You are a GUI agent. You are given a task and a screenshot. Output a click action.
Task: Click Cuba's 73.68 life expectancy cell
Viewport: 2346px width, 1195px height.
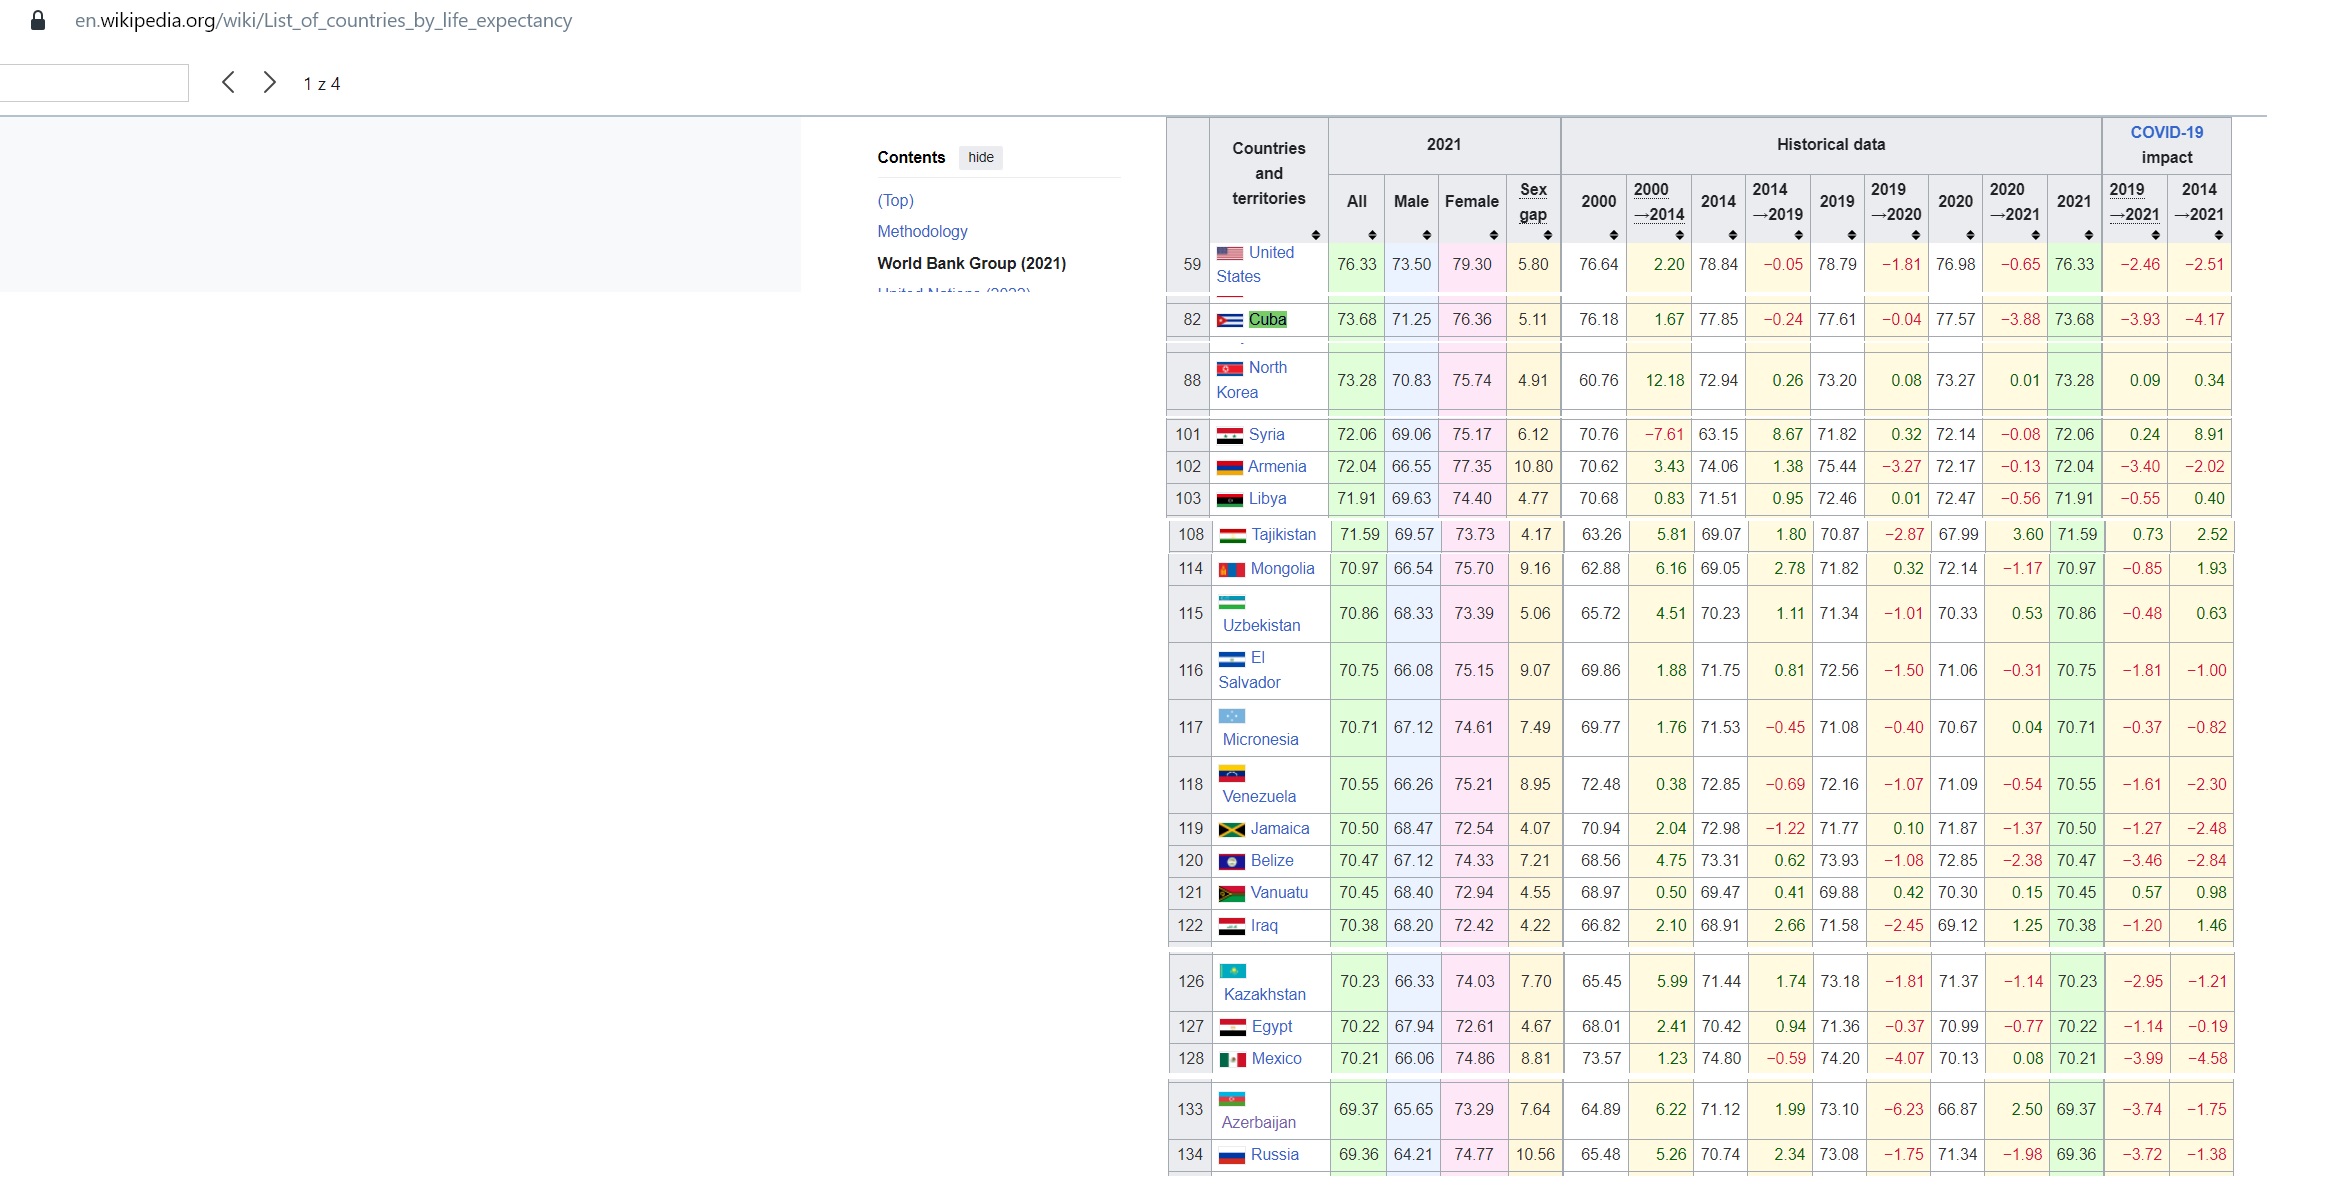click(1356, 320)
